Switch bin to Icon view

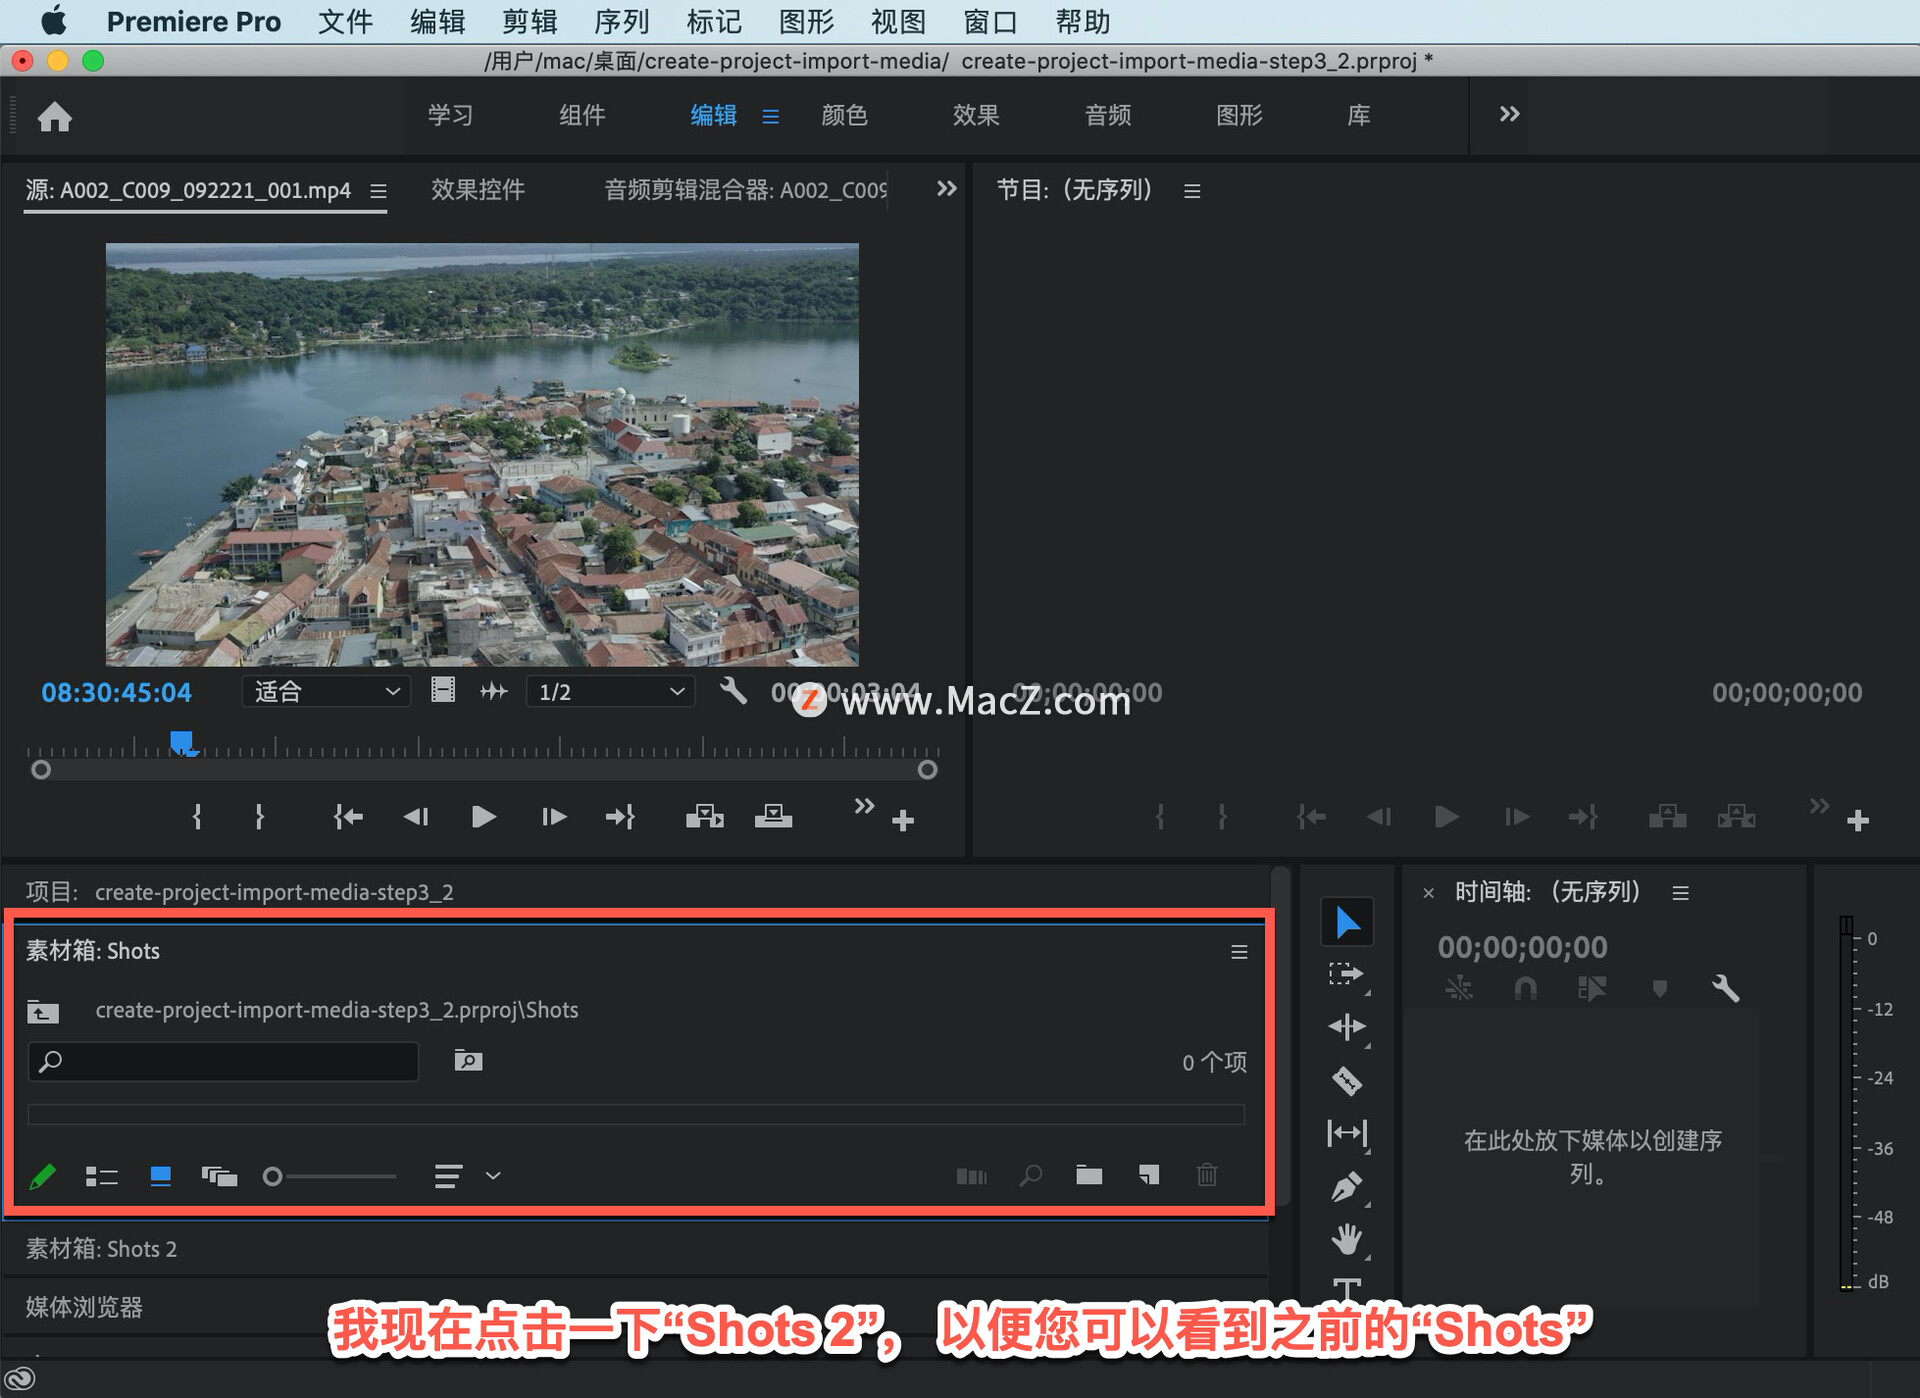pos(160,1176)
